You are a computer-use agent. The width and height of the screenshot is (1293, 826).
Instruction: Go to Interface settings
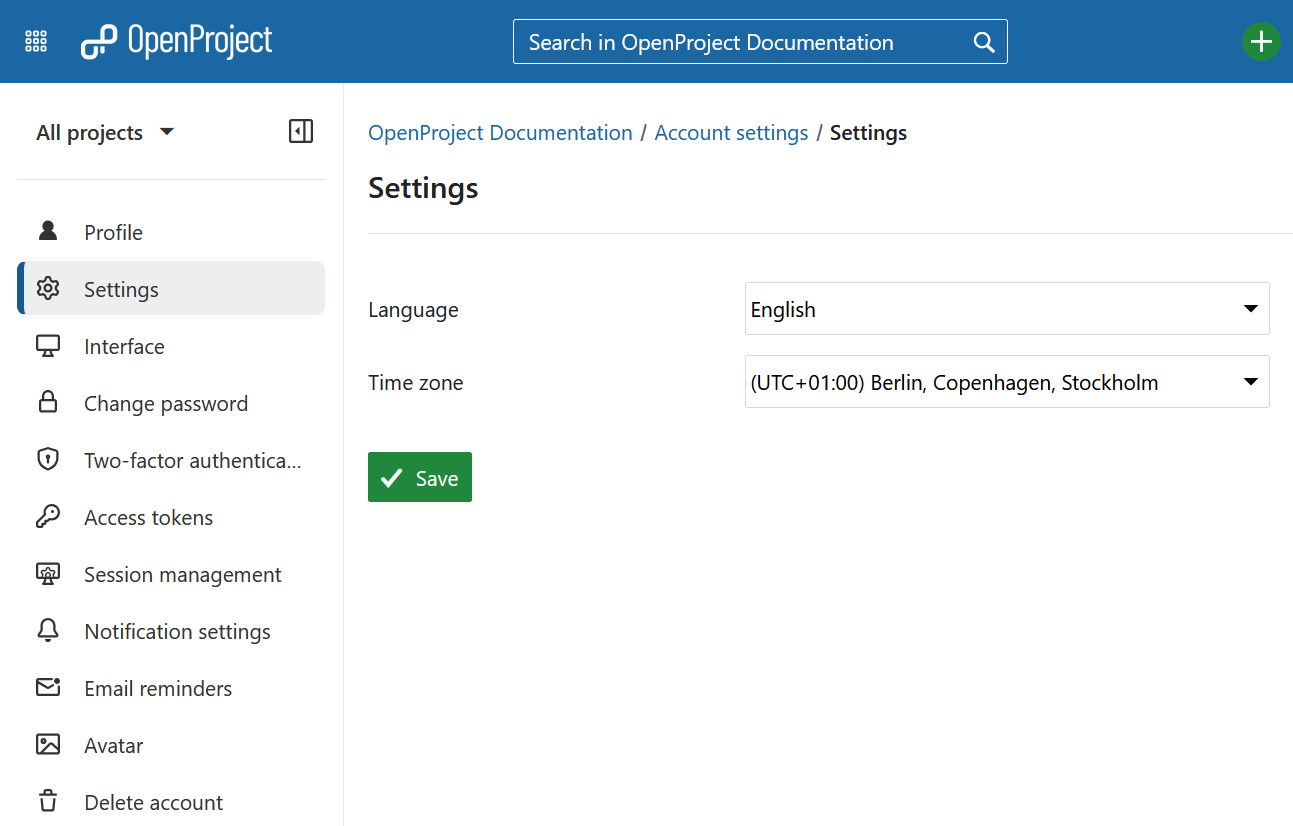pos(171,346)
